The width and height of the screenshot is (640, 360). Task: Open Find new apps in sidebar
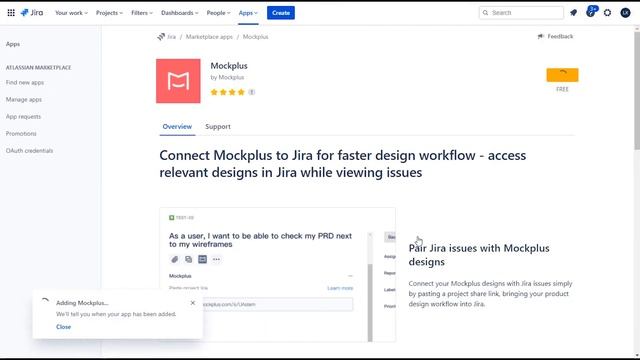[25, 82]
